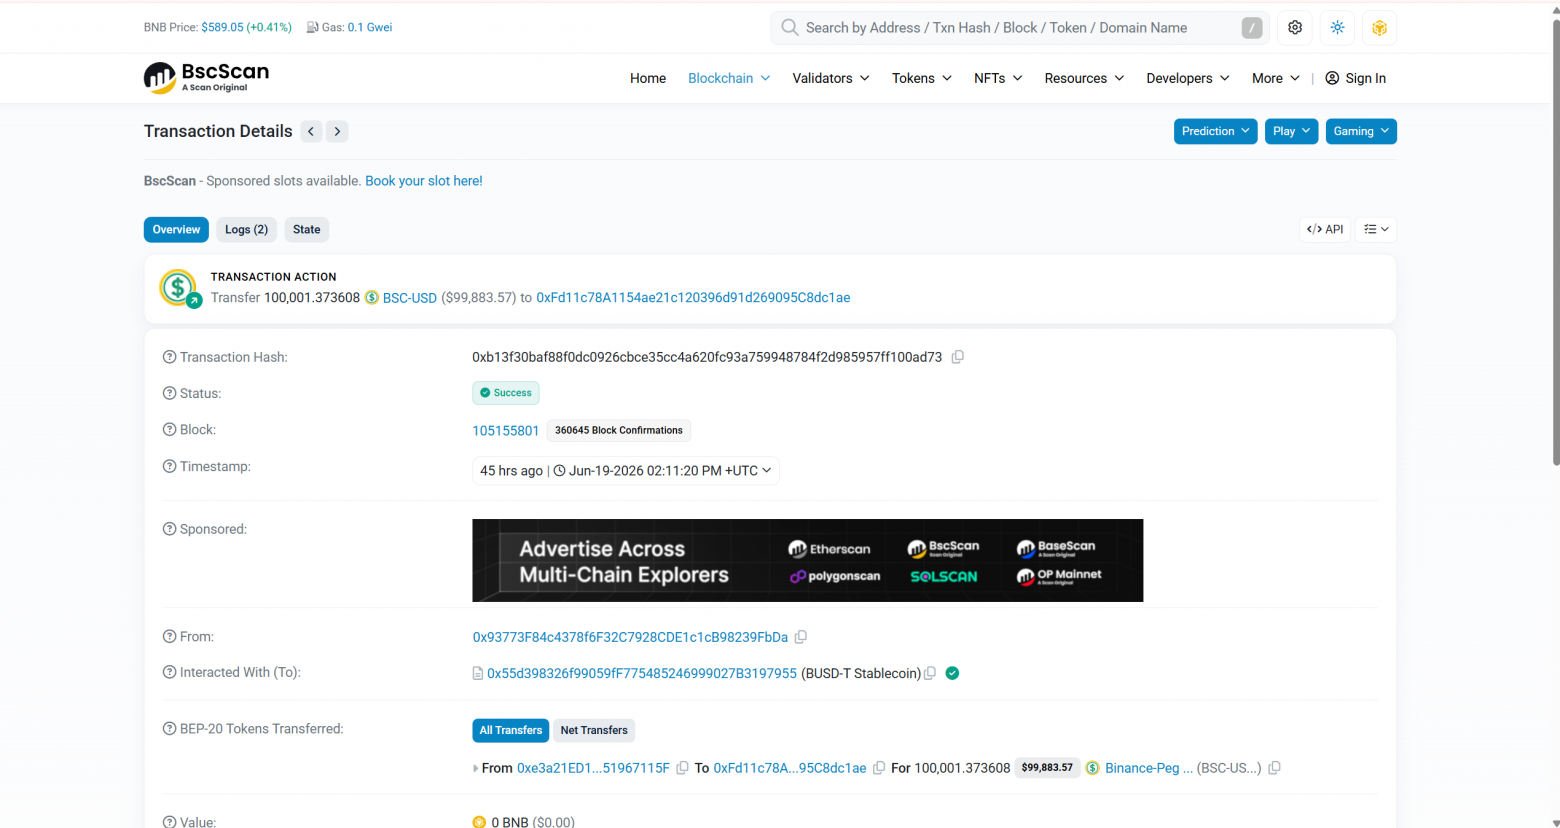Toggle the light/dark theme sun icon
1560x828 pixels.
tap(1337, 28)
